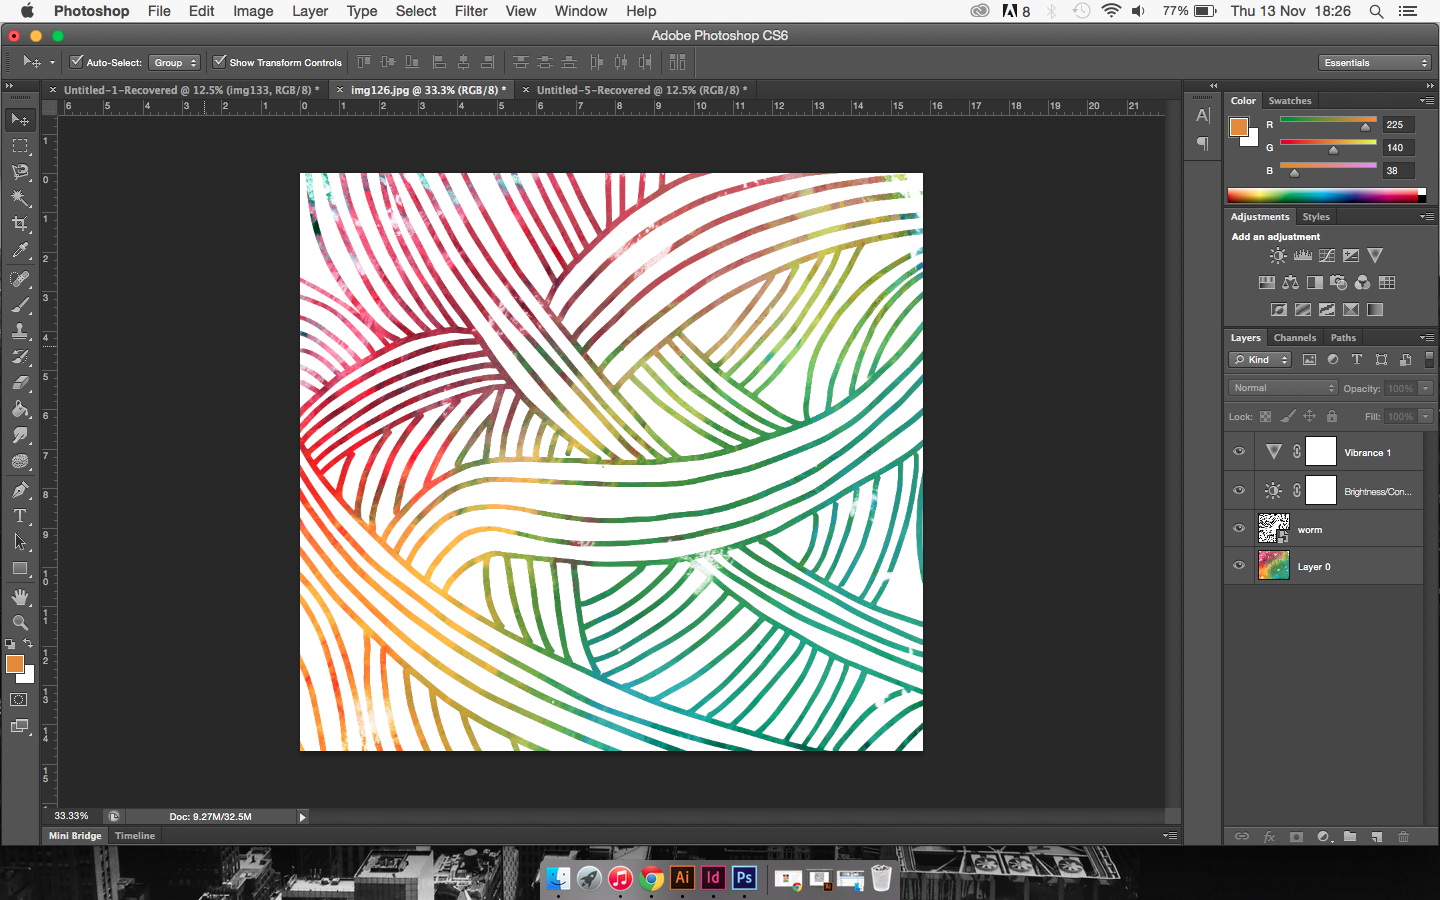Pick a color from the spectrum ramp
This screenshot has width=1440, height=900.
coord(1327,195)
